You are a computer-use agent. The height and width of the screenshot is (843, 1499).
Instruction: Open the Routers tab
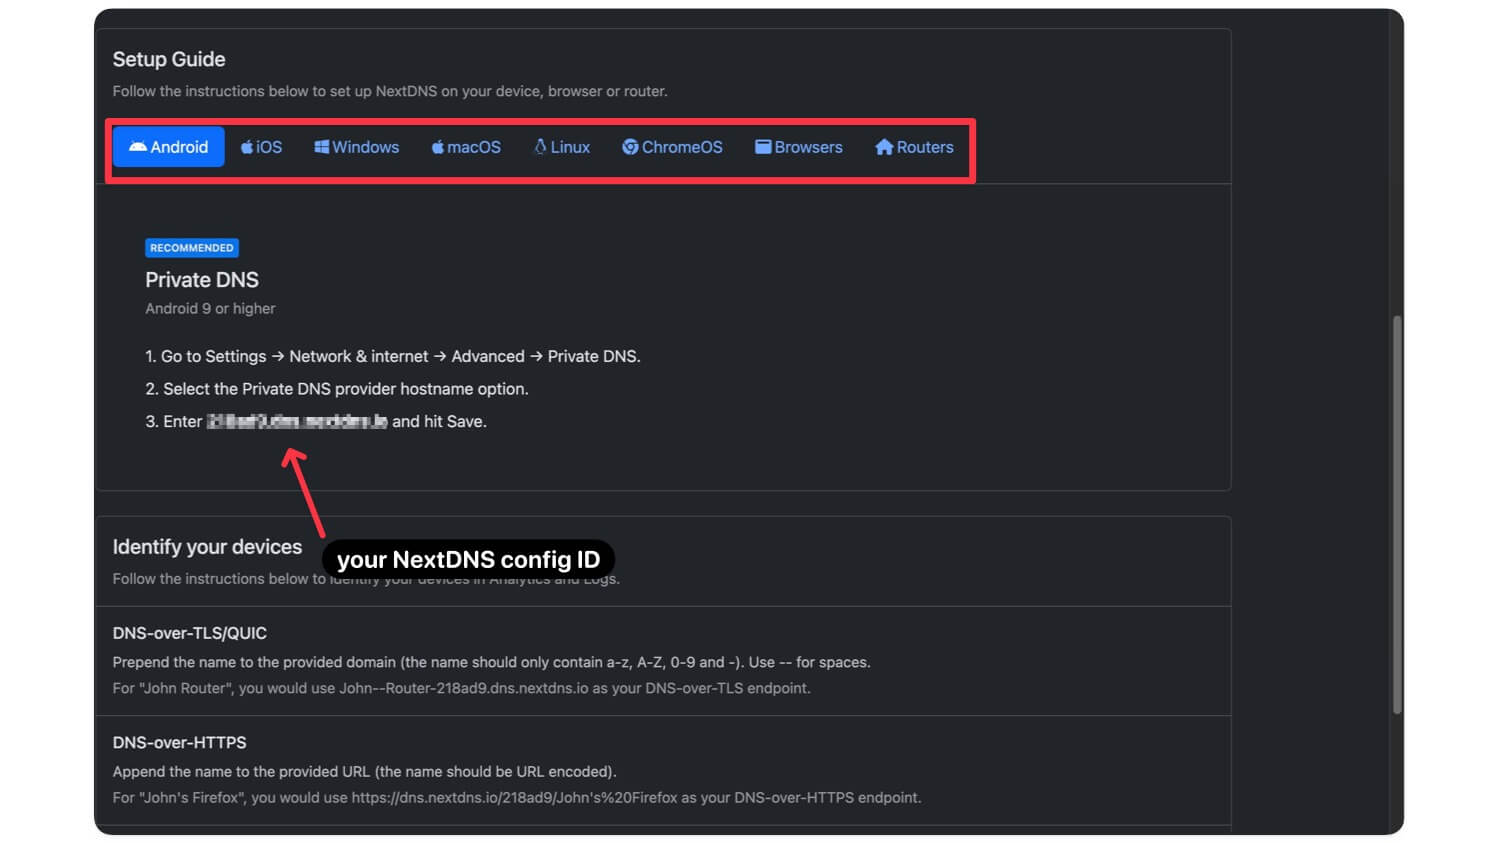click(914, 147)
